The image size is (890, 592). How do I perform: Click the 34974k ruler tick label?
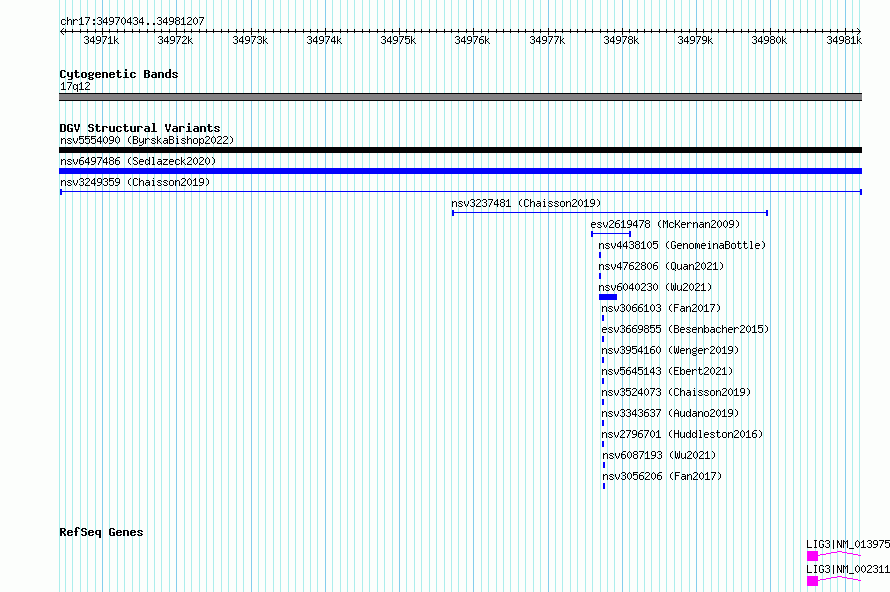(324, 40)
